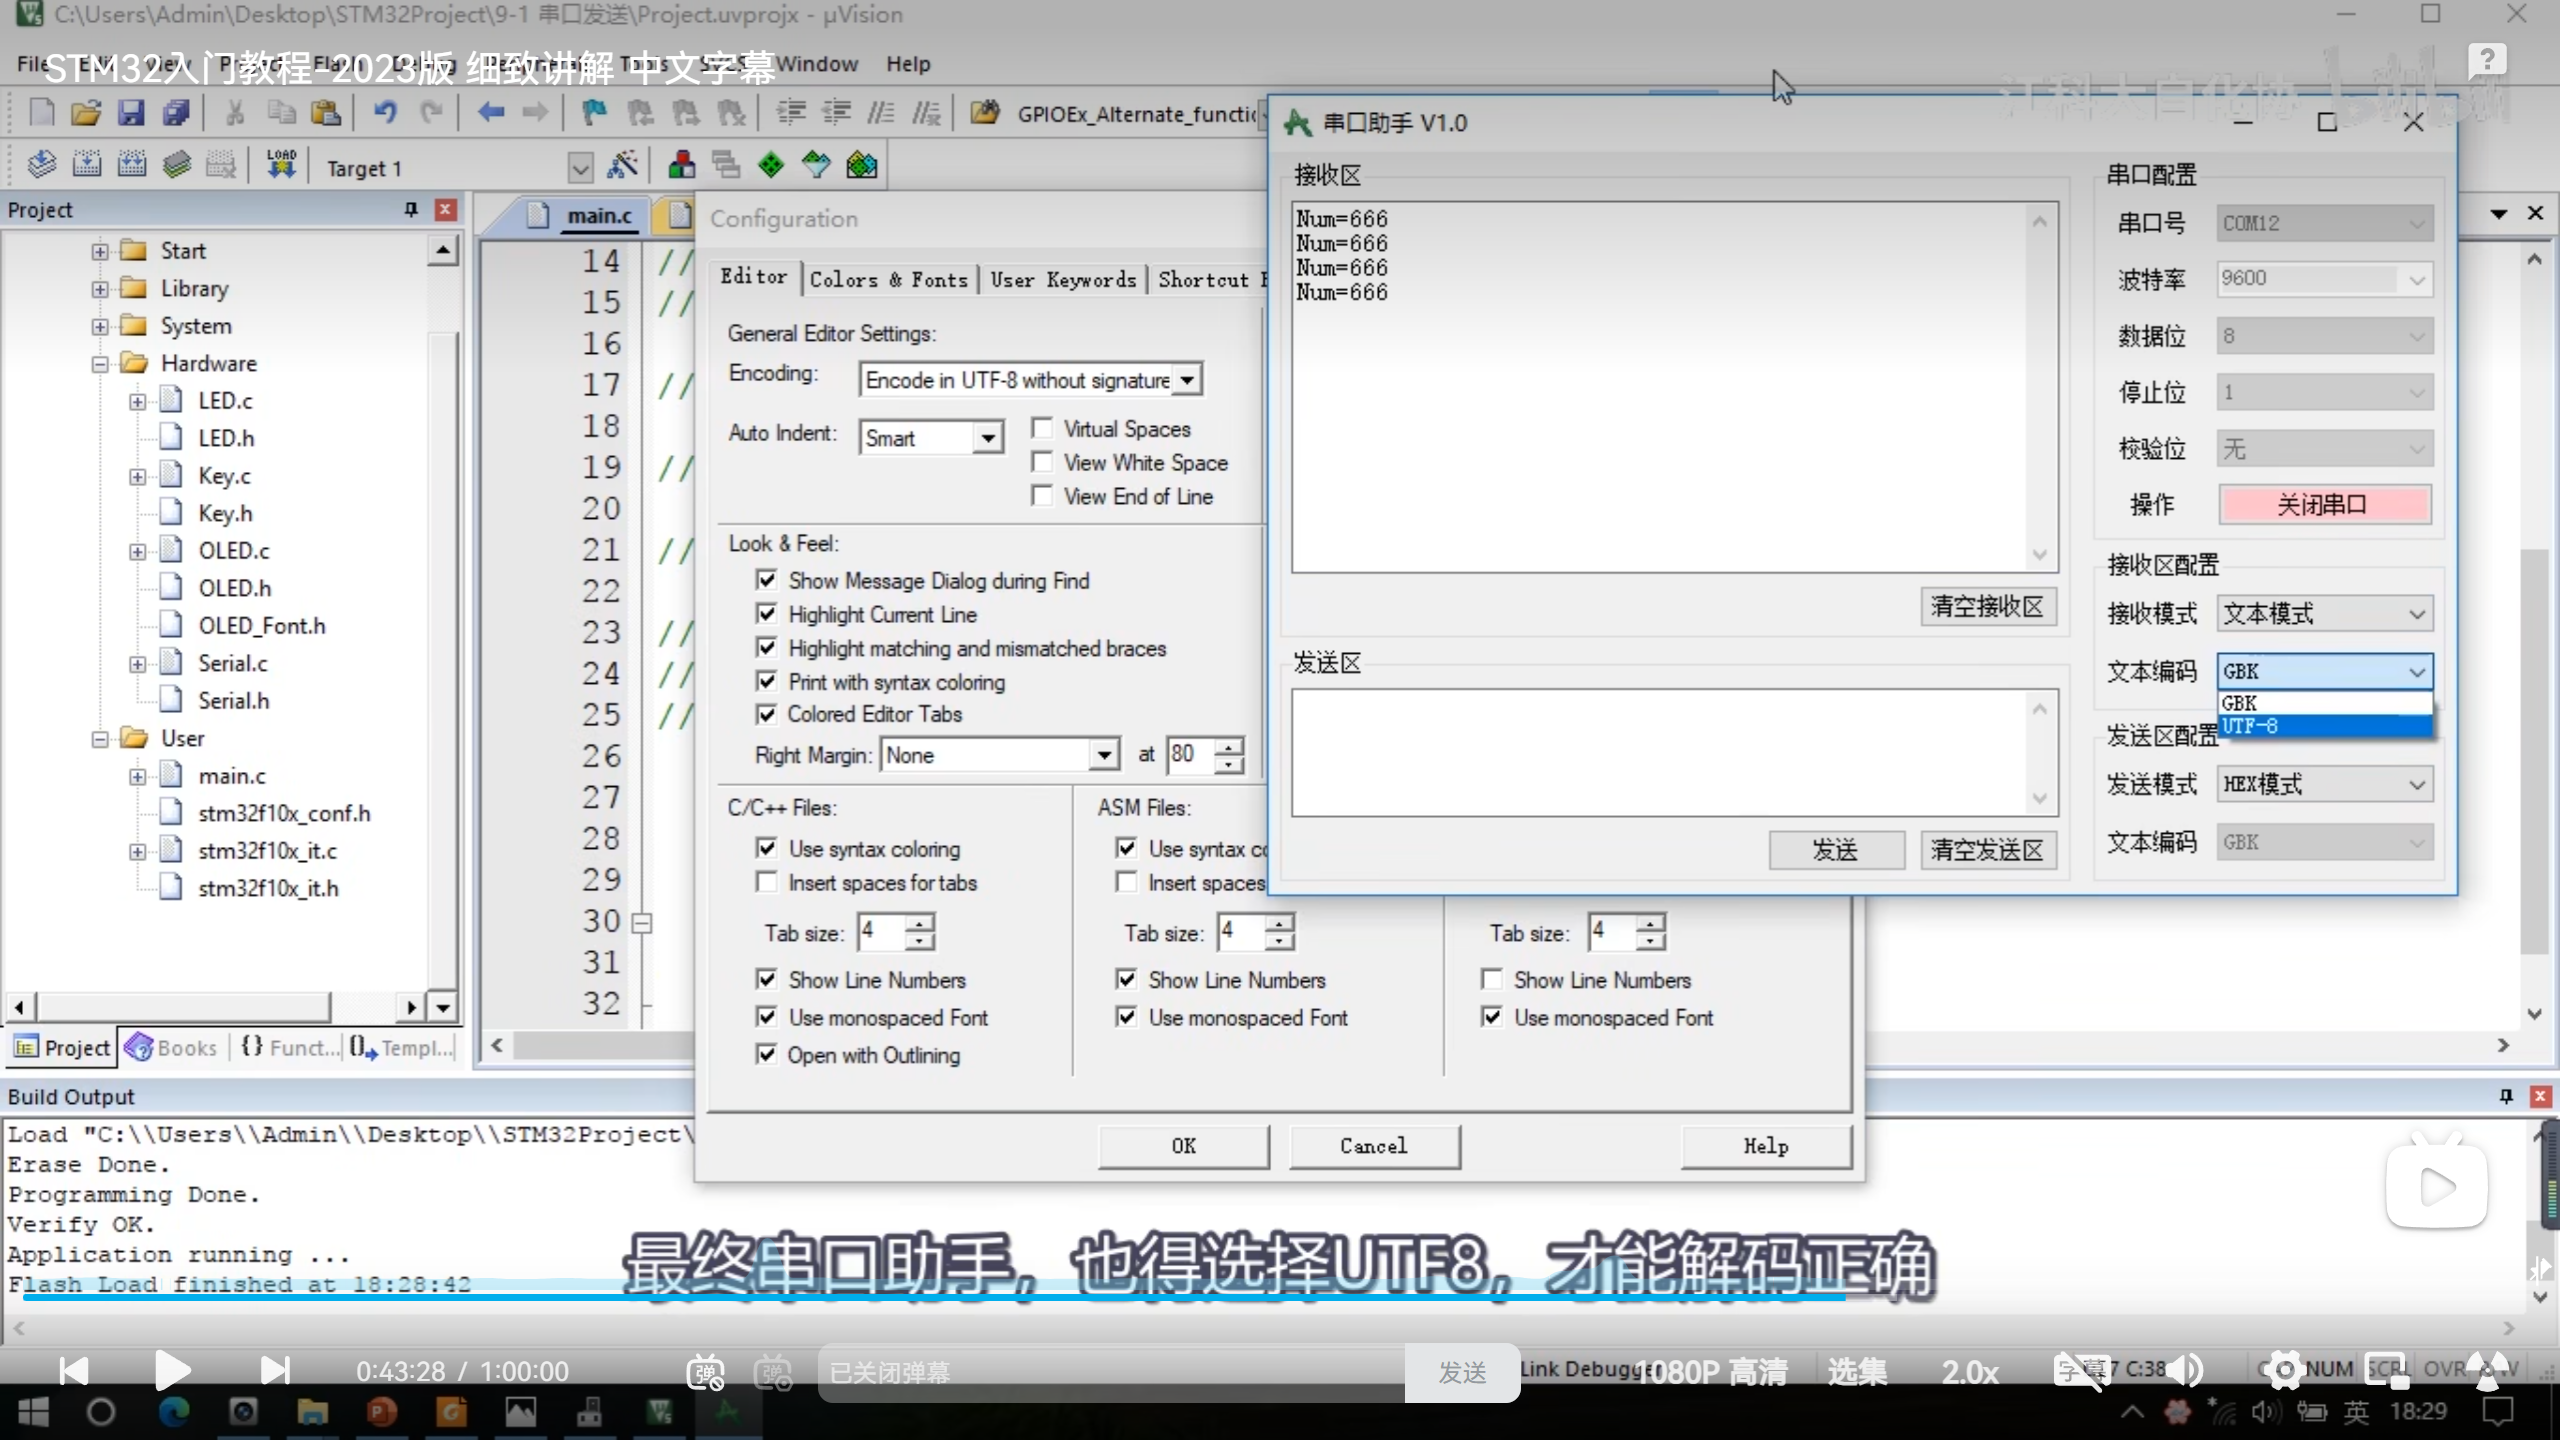The width and height of the screenshot is (2560, 1440).
Task: Toggle Insert spaces for tabs in C/C++ Files
Action: [767, 882]
